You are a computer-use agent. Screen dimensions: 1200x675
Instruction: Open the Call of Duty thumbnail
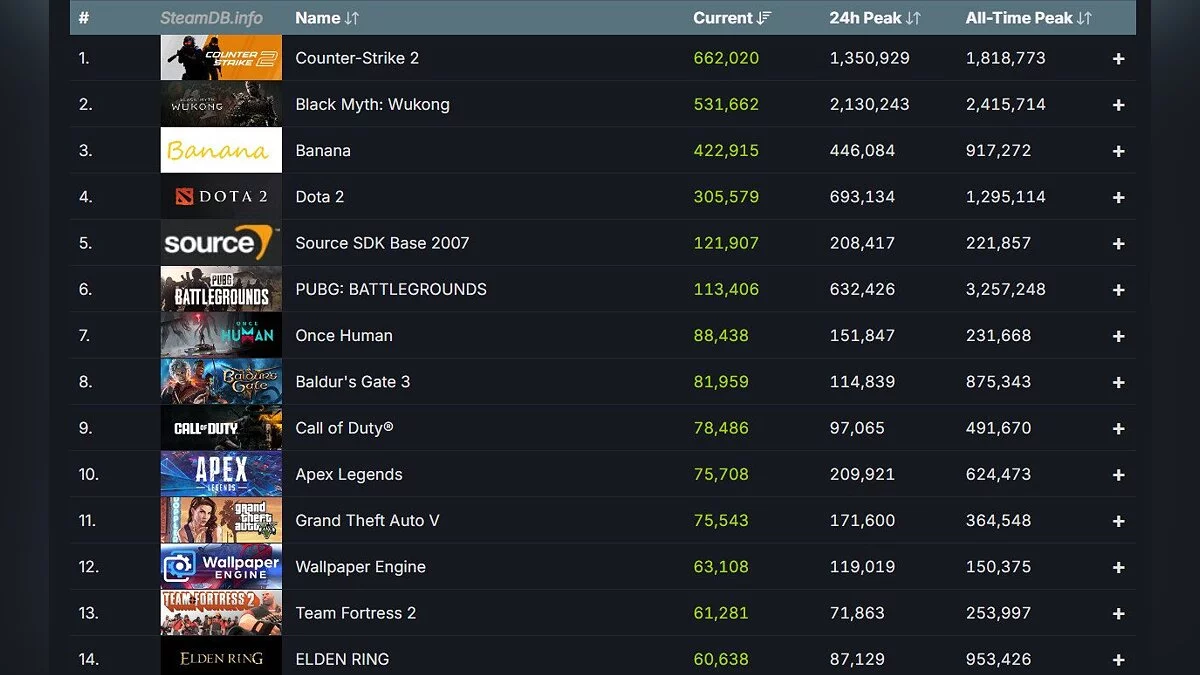[x=221, y=428]
